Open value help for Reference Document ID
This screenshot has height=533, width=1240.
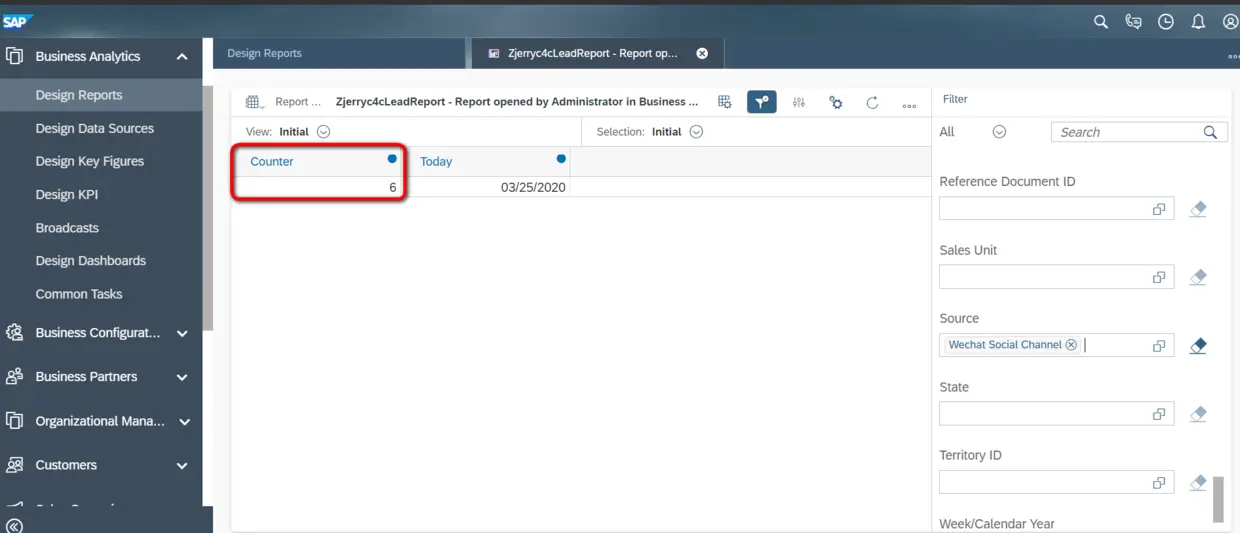pos(1159,209)
